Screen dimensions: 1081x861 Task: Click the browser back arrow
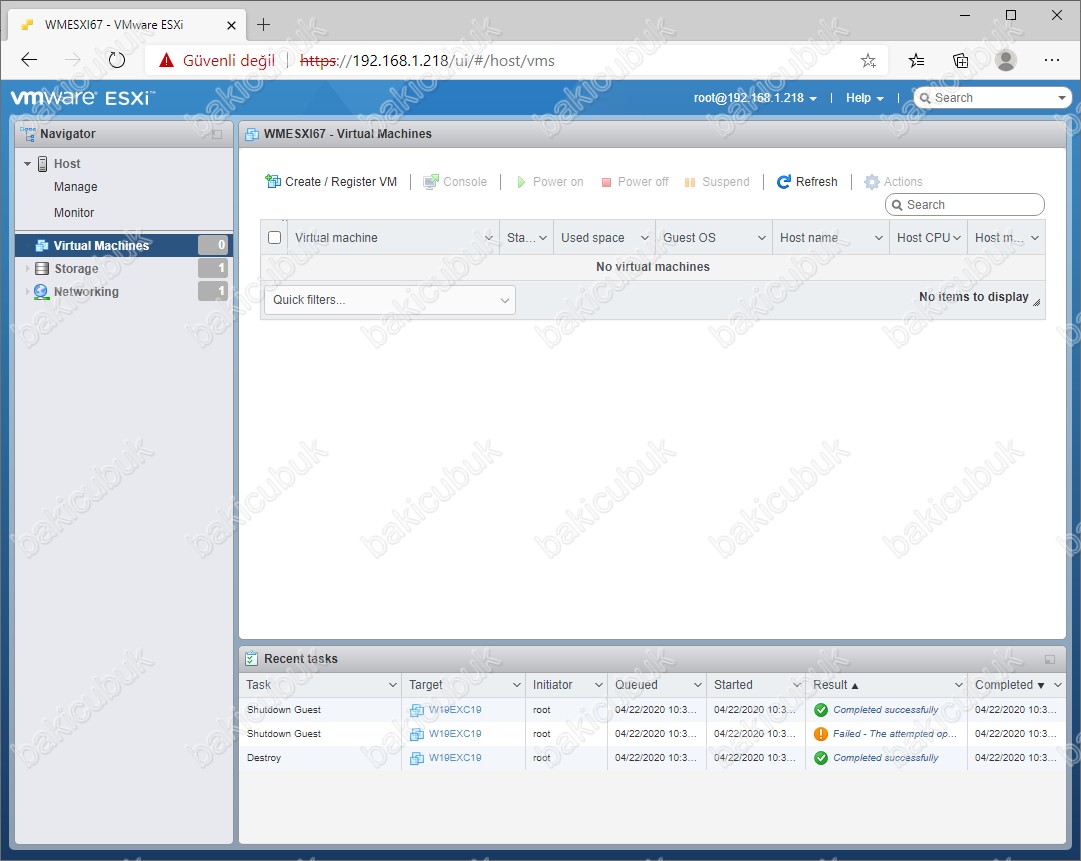pos(29,60)
